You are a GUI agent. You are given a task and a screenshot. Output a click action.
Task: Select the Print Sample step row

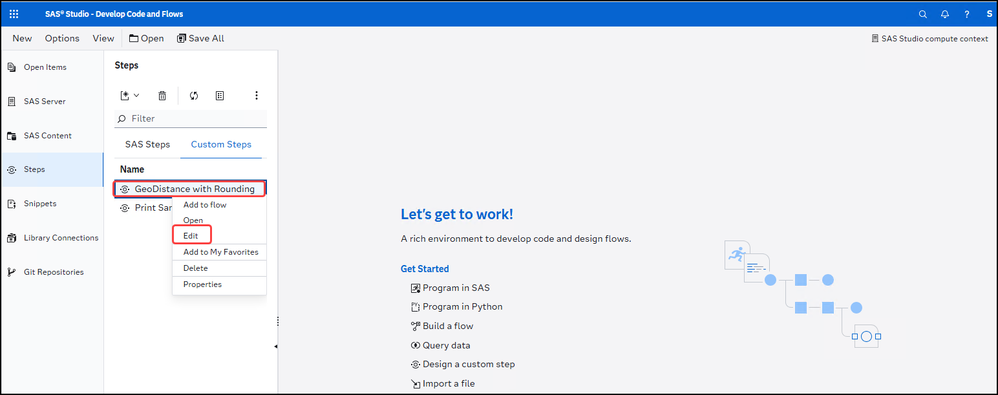pos(146,208)
